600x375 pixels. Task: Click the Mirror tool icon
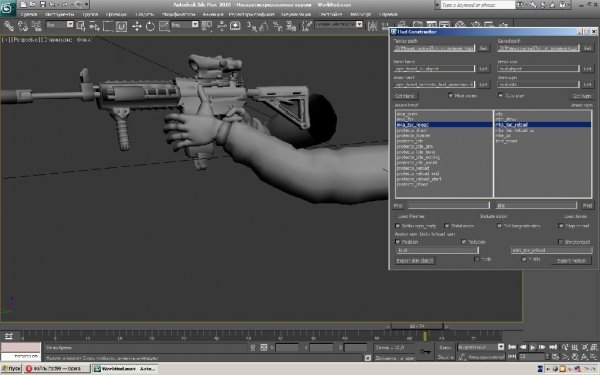click(372, 26)
